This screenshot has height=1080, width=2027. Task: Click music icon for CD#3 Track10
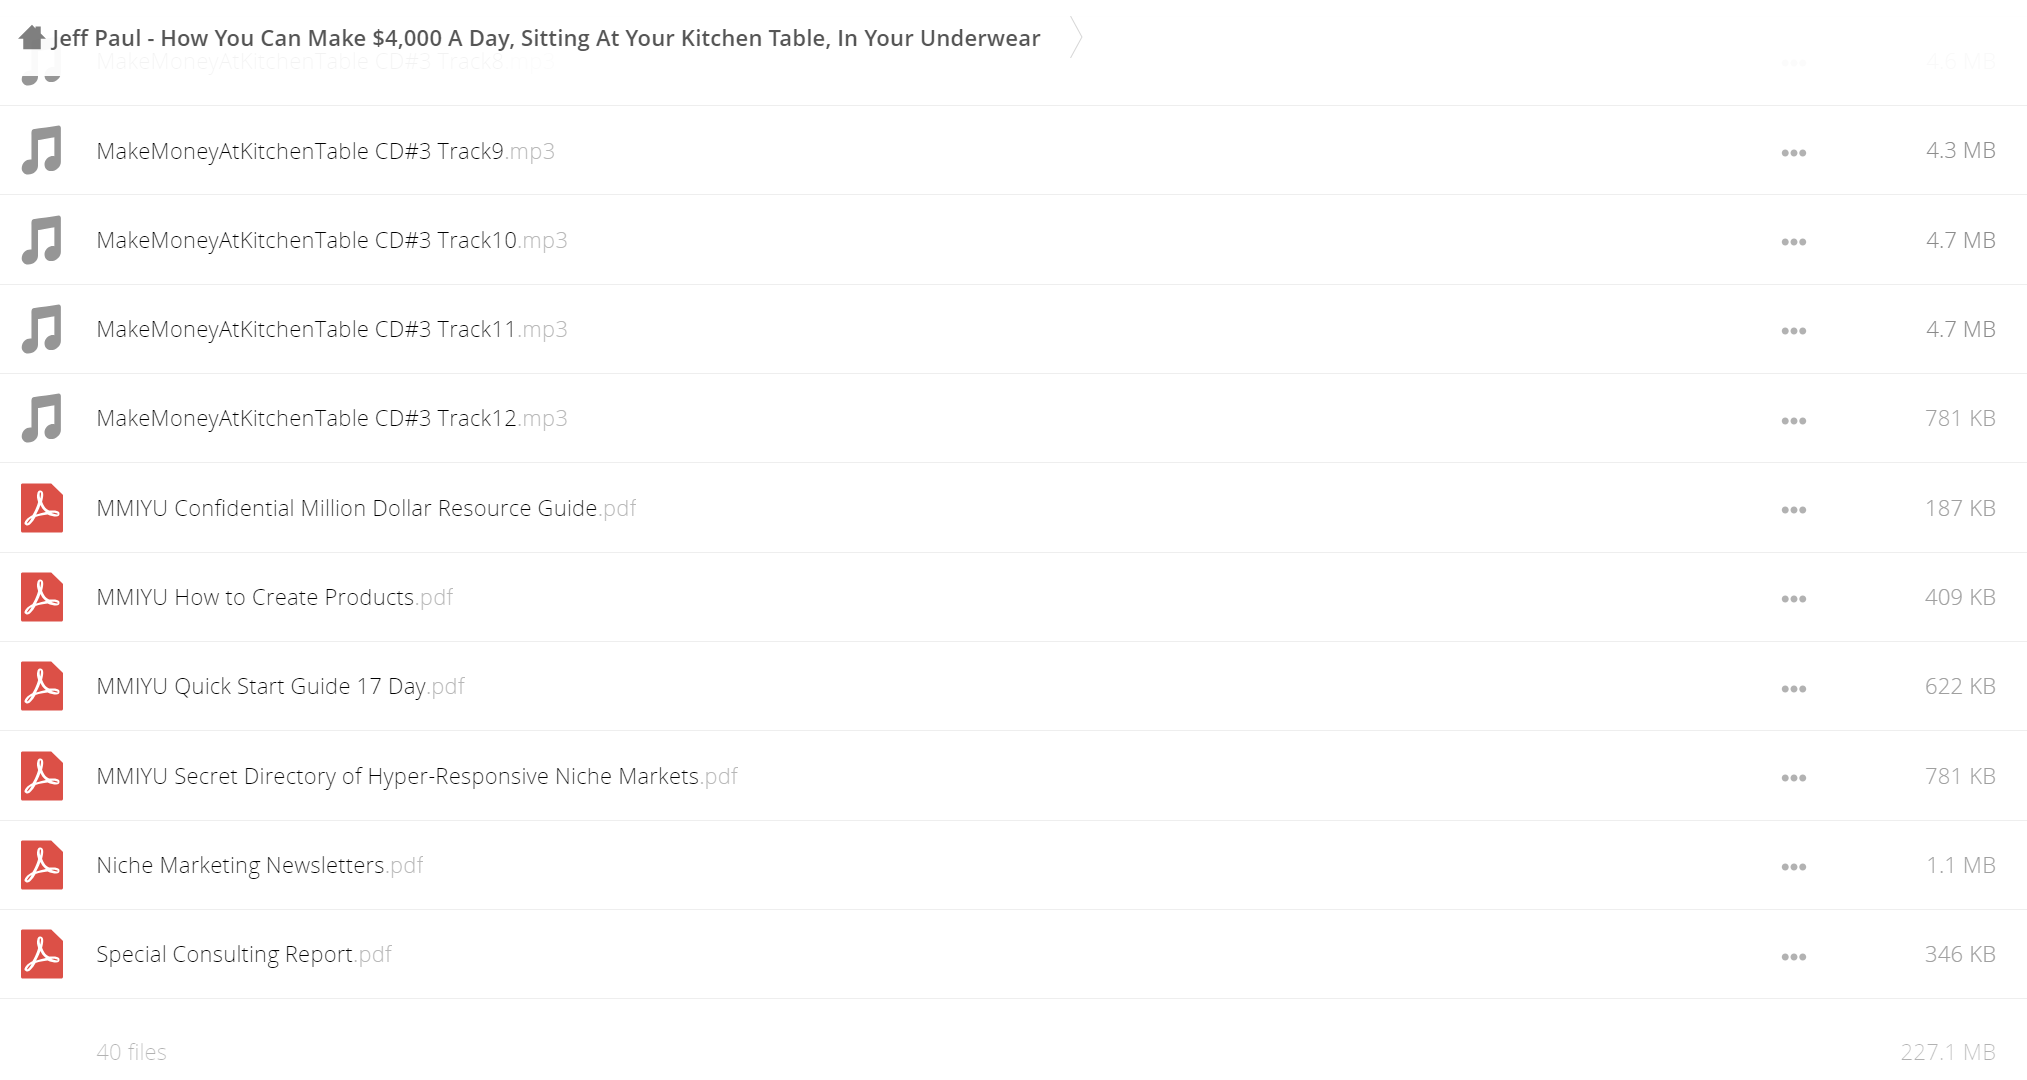(42, 240)
